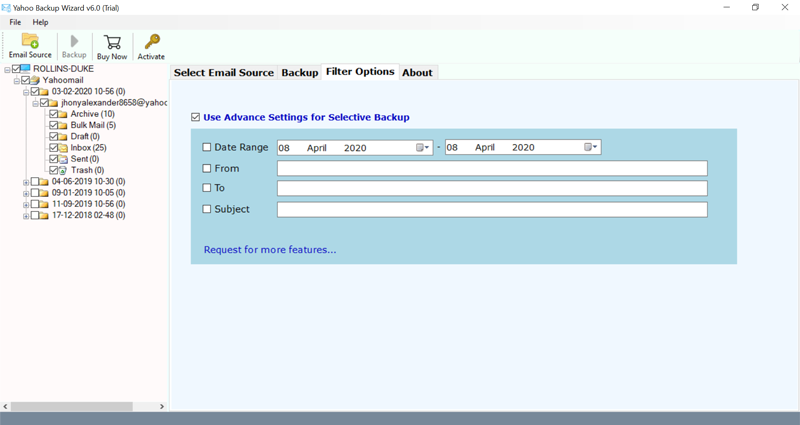Click the jhonyalexander8658 account folder icon
The height and width of the screenshot is (425, 800).
pyautogui.click(x=54, y=103)
